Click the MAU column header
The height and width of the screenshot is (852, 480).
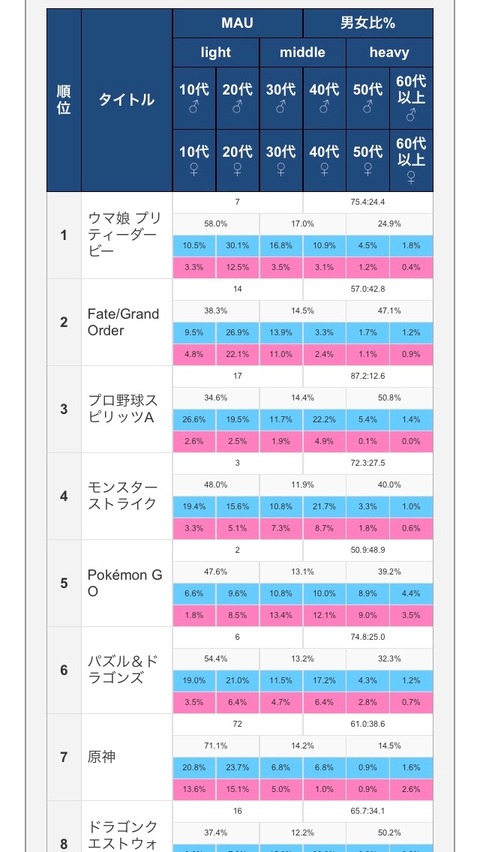238,23
